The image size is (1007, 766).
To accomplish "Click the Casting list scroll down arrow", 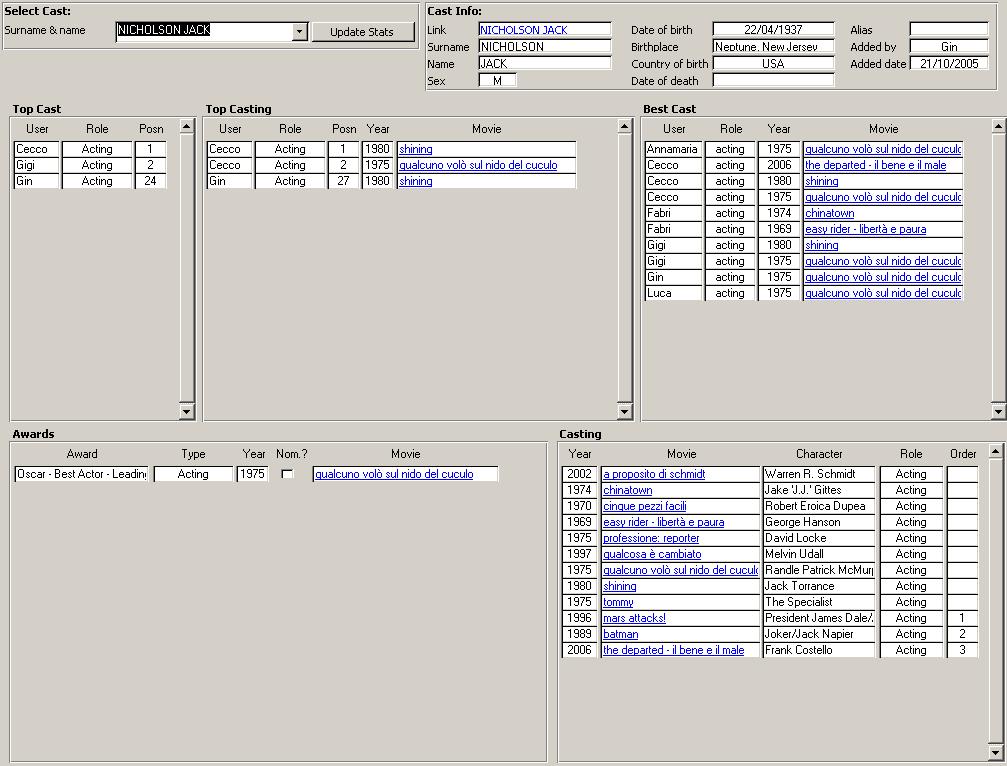I will tap(995, 753).
